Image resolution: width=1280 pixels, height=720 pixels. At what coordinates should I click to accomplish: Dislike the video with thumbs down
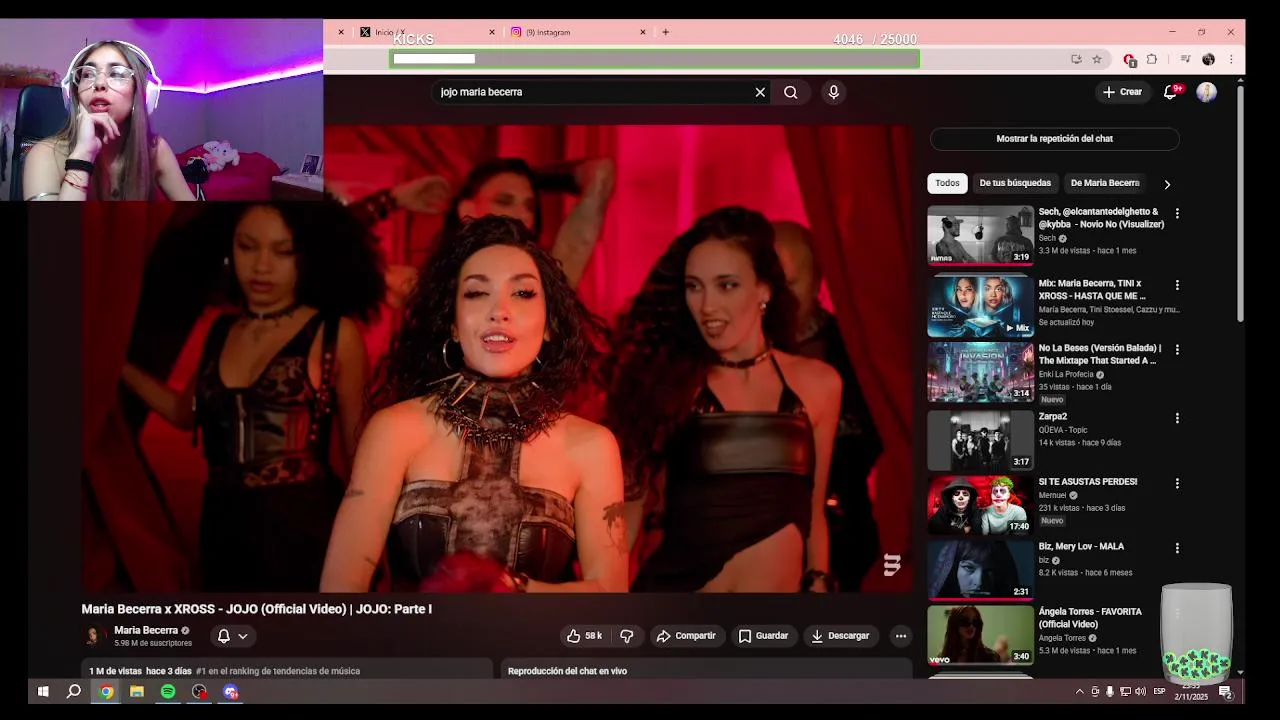tap(627, 636)
